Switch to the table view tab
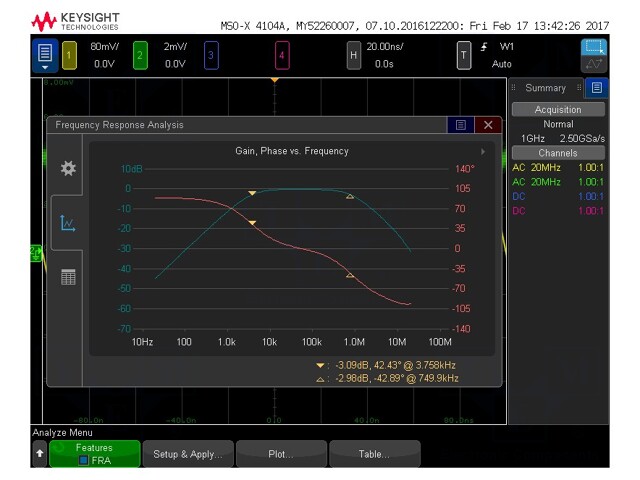 [x=68, y=277]
